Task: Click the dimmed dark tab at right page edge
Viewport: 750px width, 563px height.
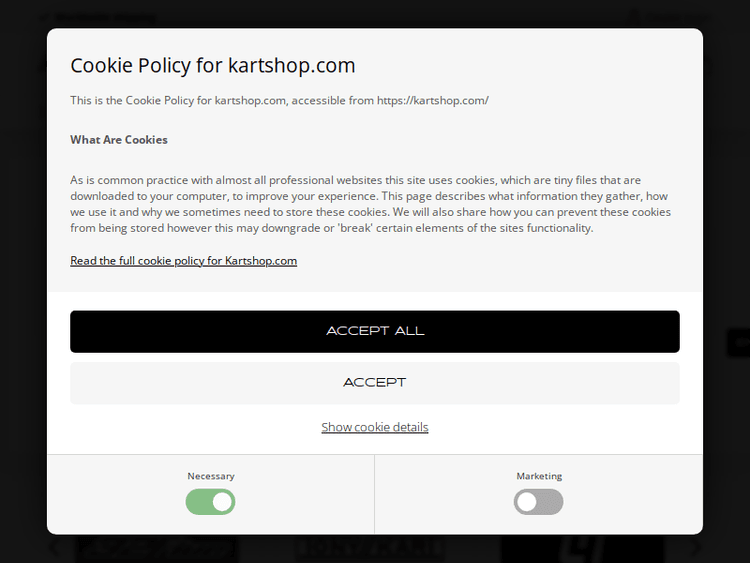Action: 738,343
